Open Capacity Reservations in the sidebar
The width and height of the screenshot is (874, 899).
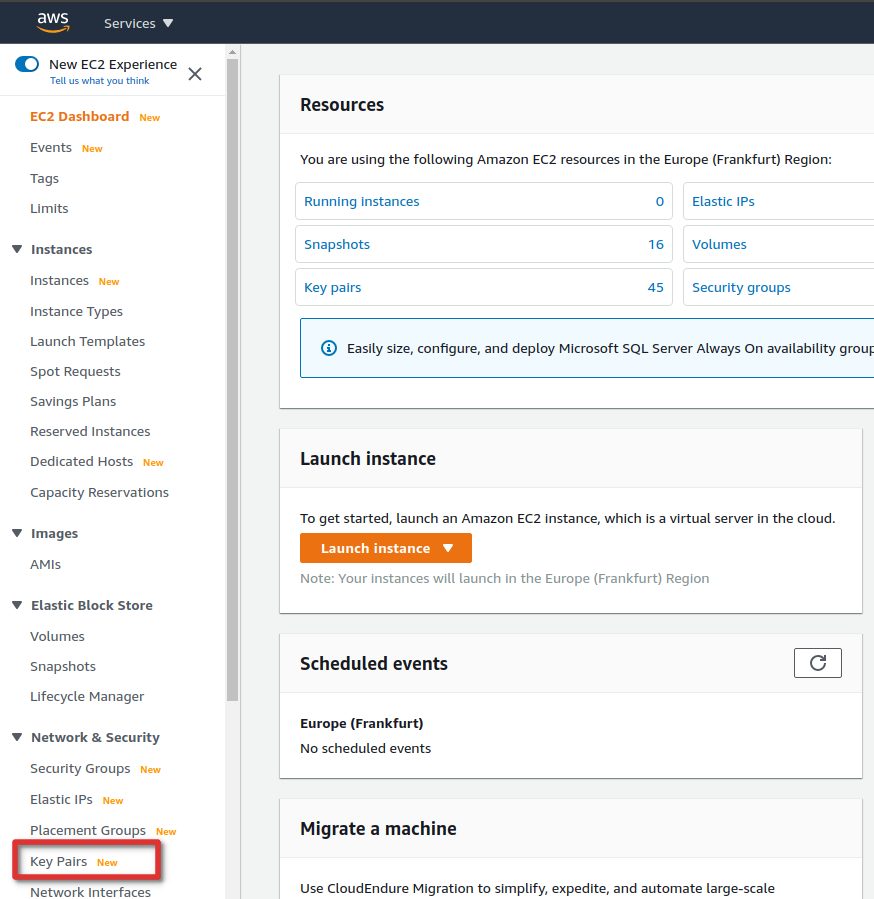pyautogui.click(x=99, y=493)
